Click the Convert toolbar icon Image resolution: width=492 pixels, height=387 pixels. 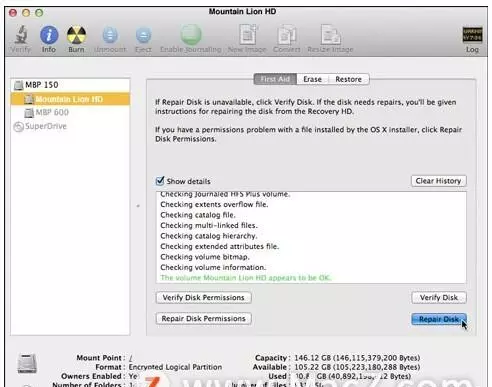(x=286, y=34)
